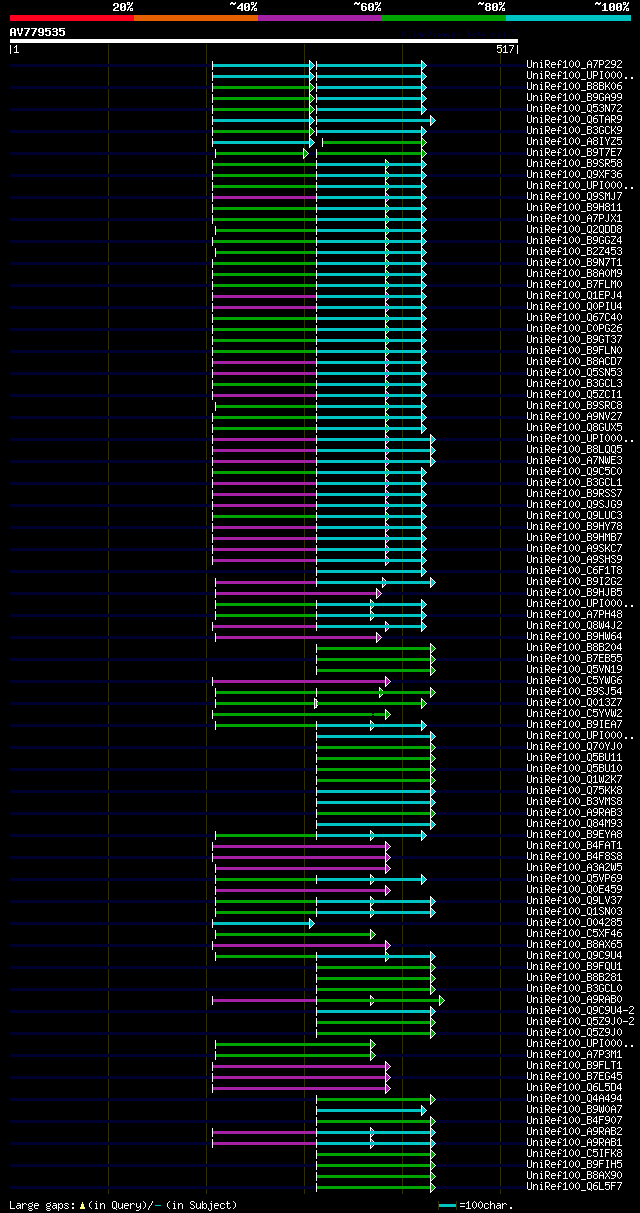
Task: Click the UniRef100_Q5Z9J0-2 label
Action: point(581,1021)
